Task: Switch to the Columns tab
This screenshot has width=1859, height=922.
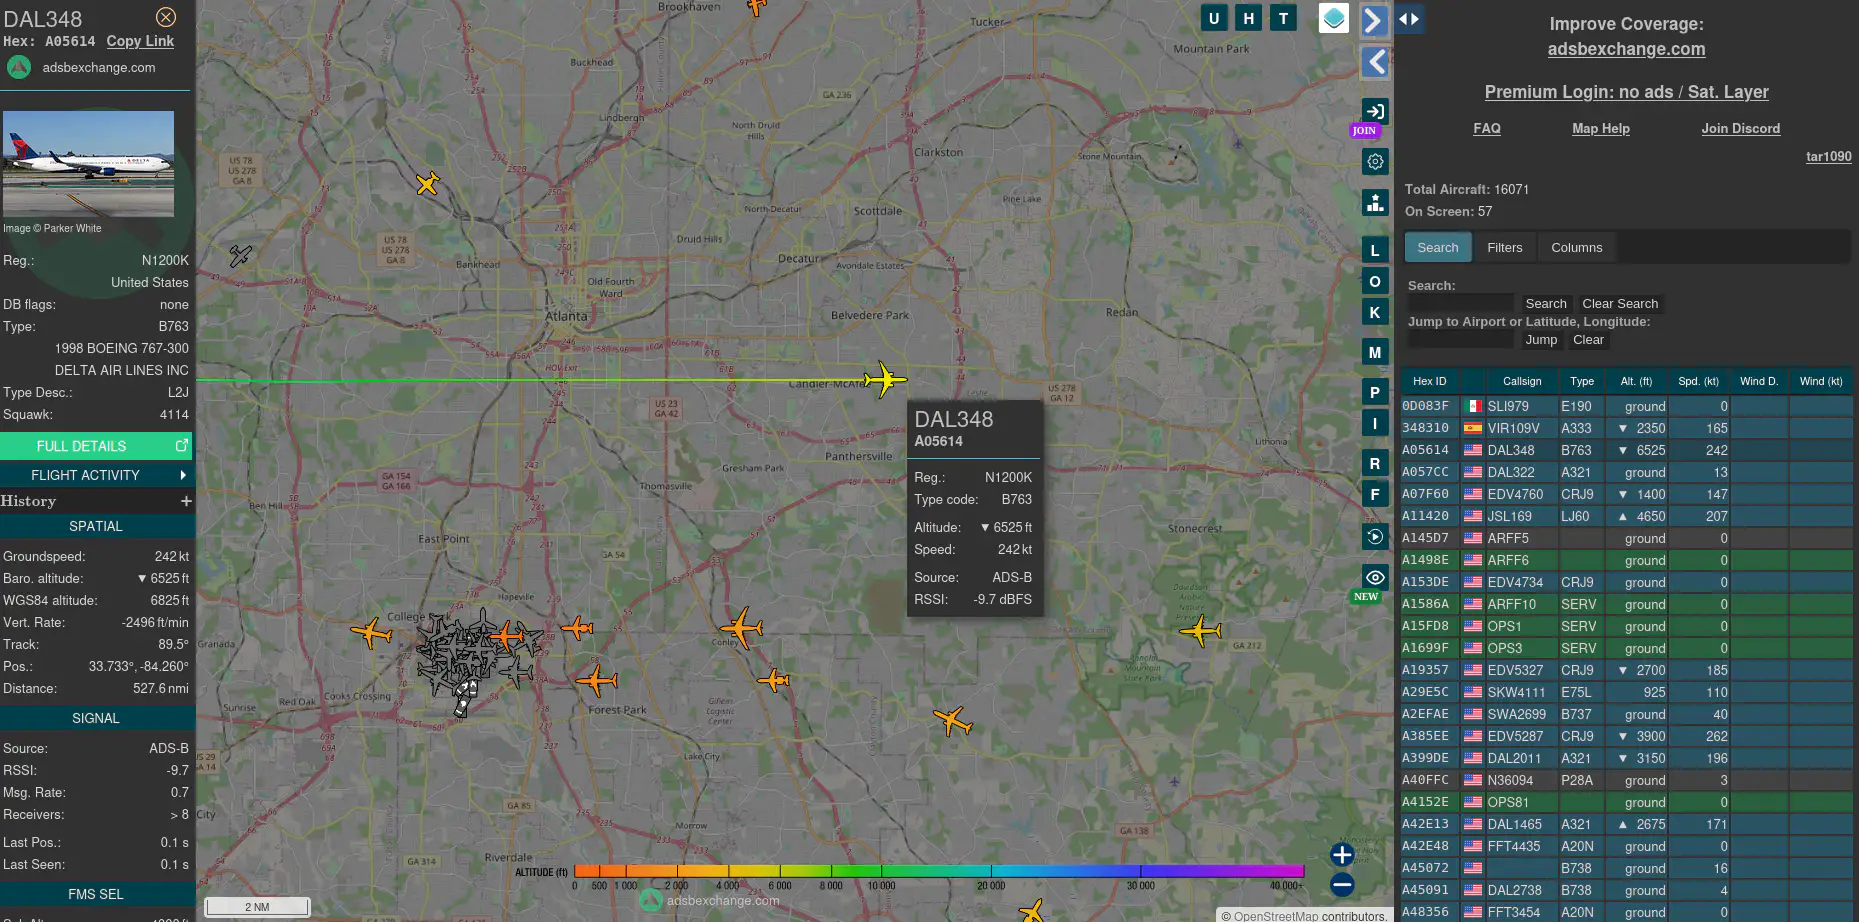Action: [1576, 247]
